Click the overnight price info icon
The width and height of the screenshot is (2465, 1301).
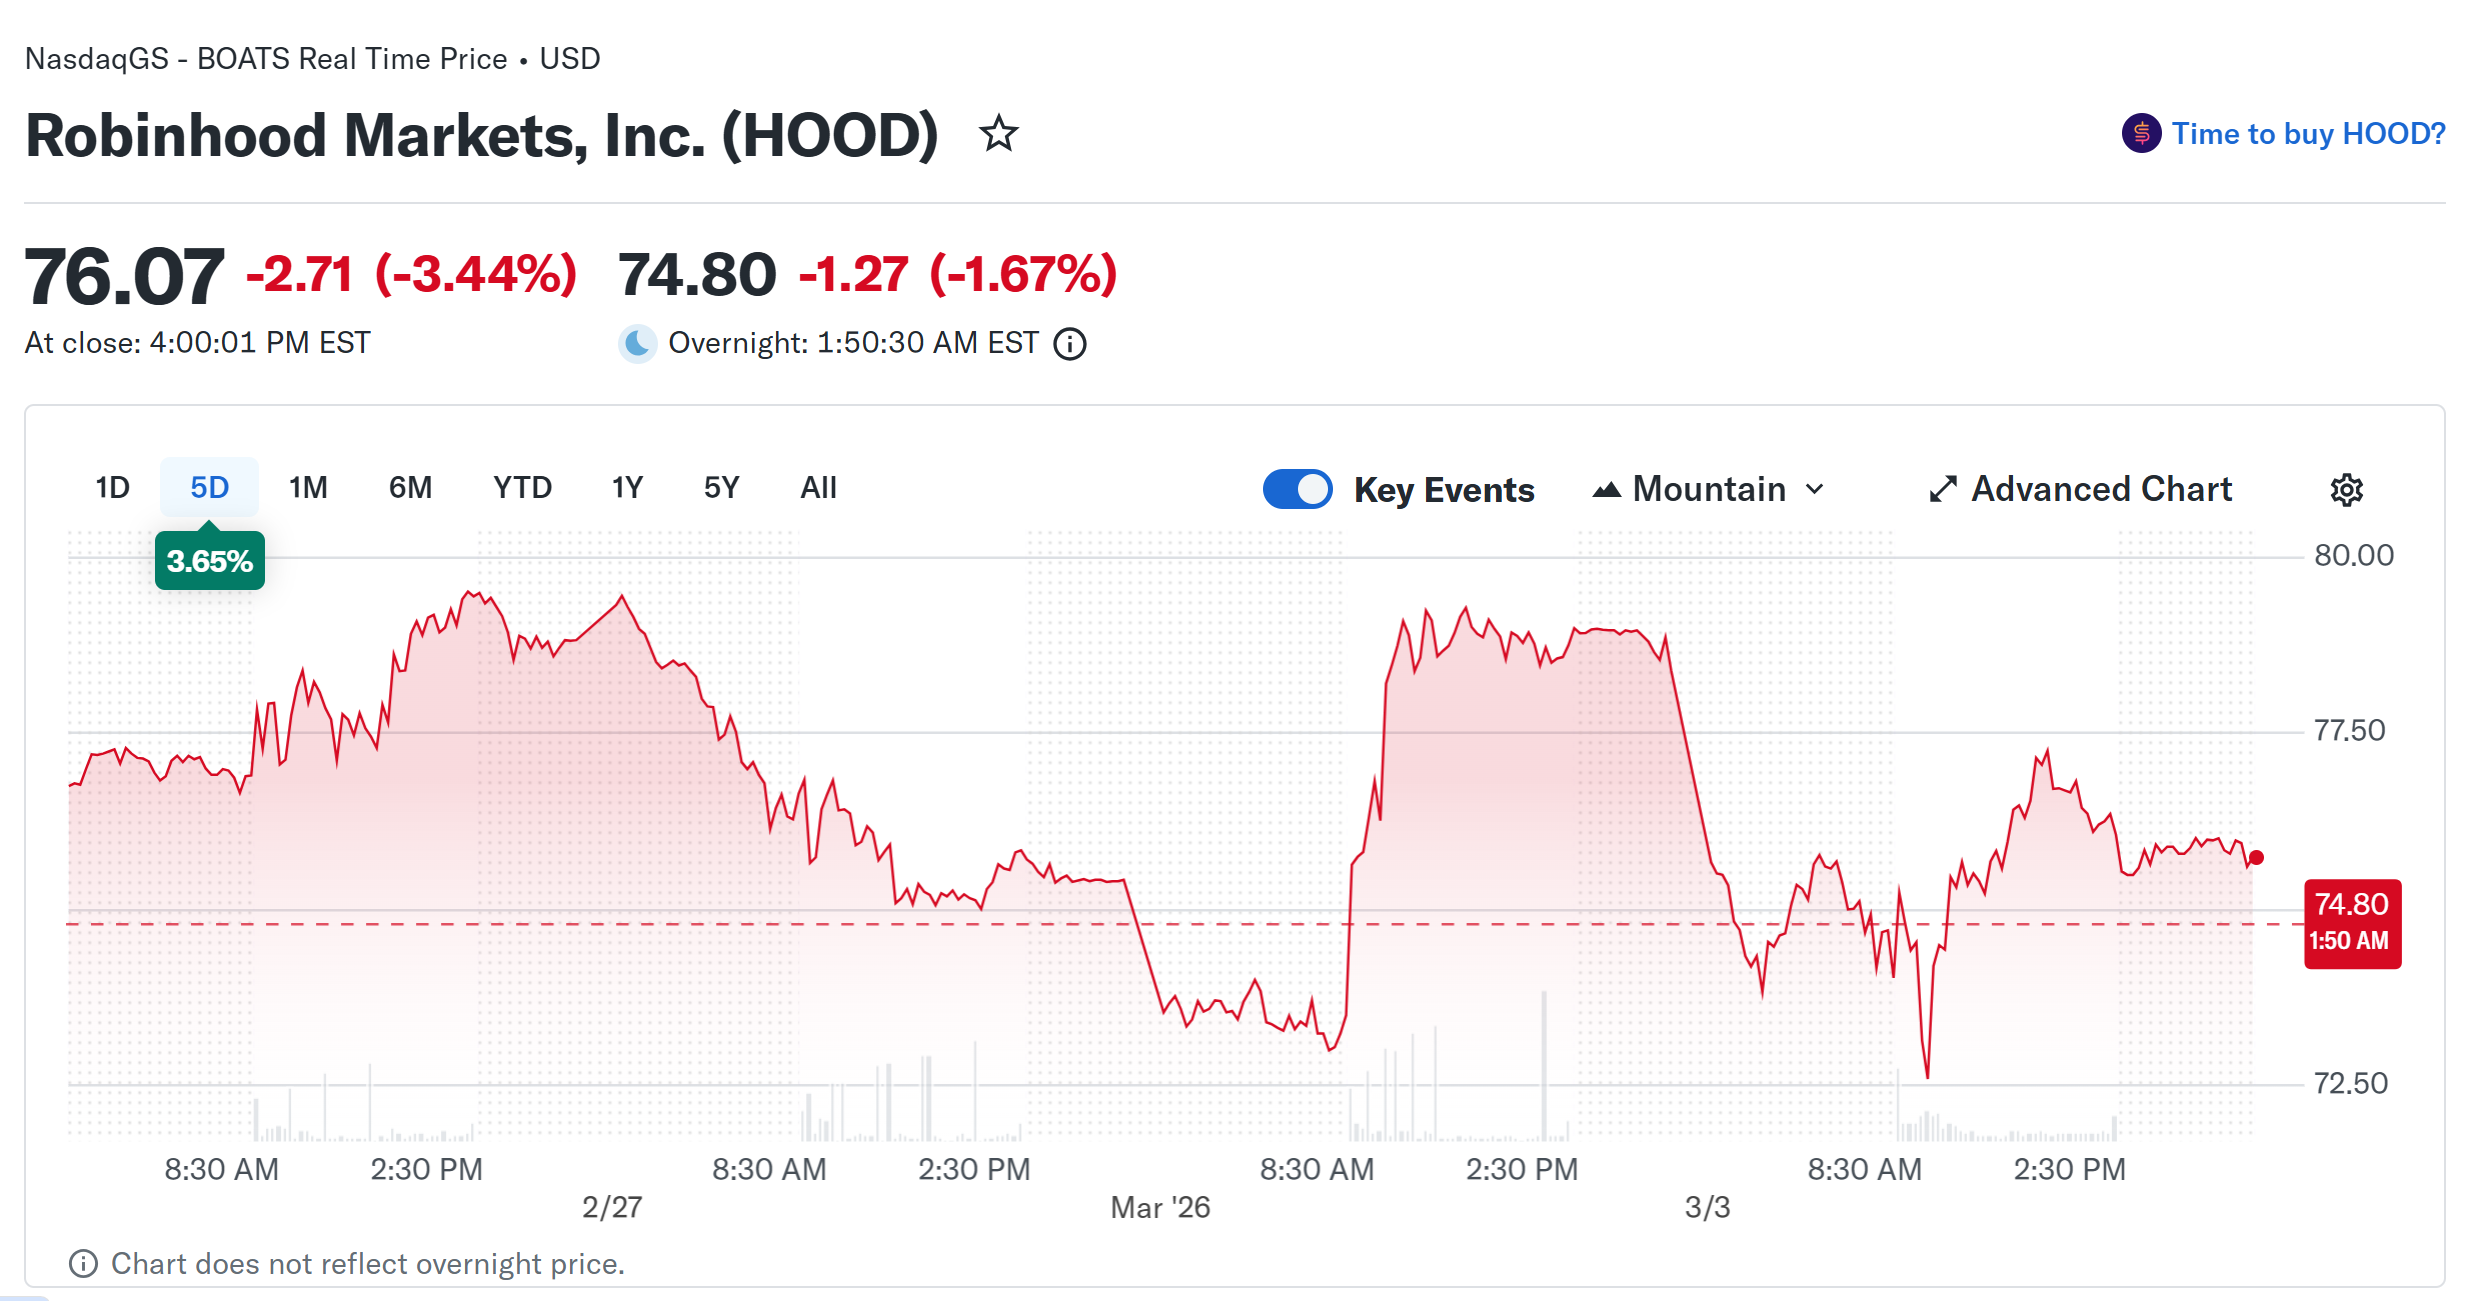1069,344
